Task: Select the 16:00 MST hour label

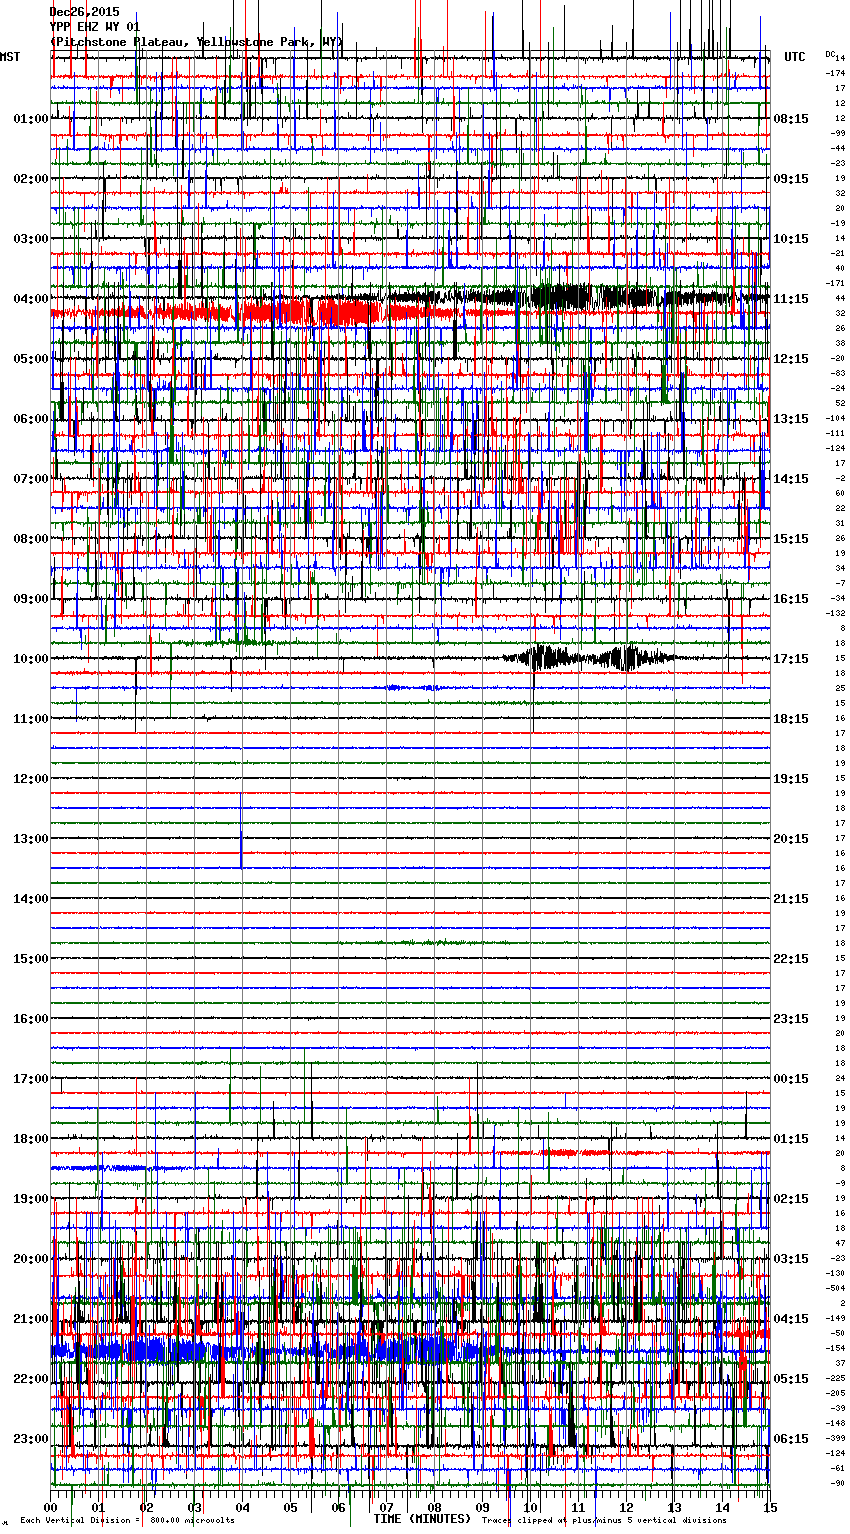Action: click(31, 1019)
